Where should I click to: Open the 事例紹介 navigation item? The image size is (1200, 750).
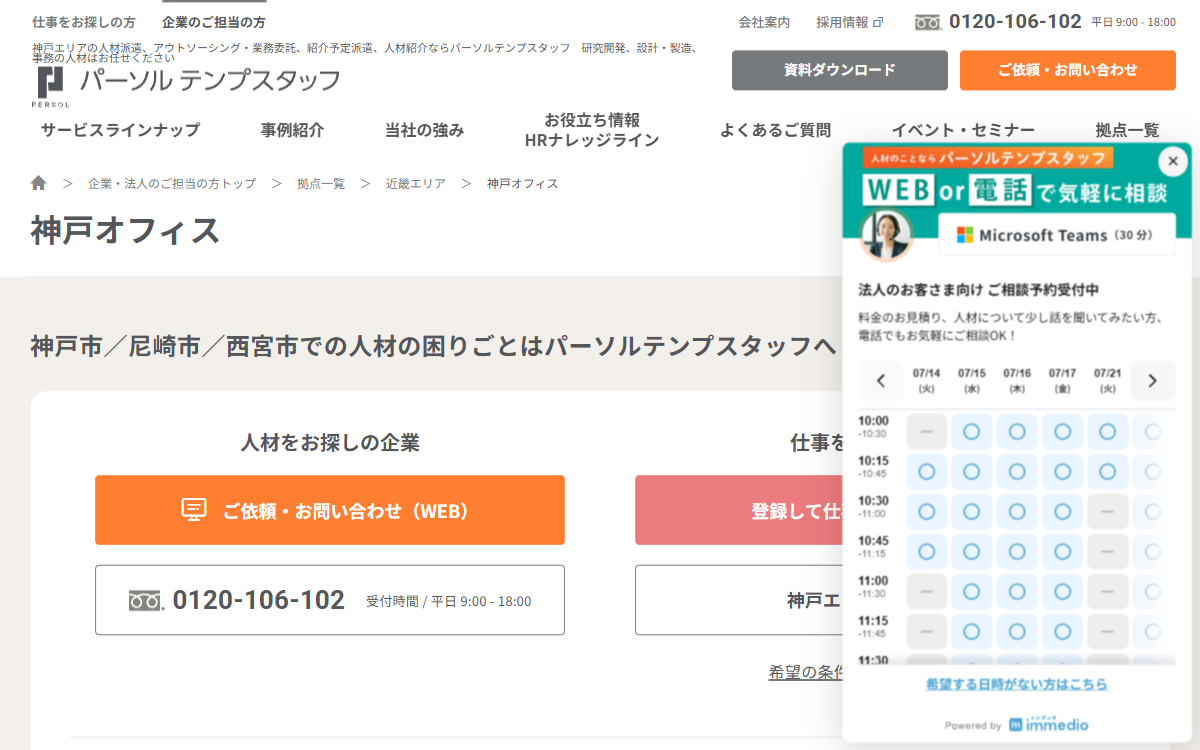292,130
